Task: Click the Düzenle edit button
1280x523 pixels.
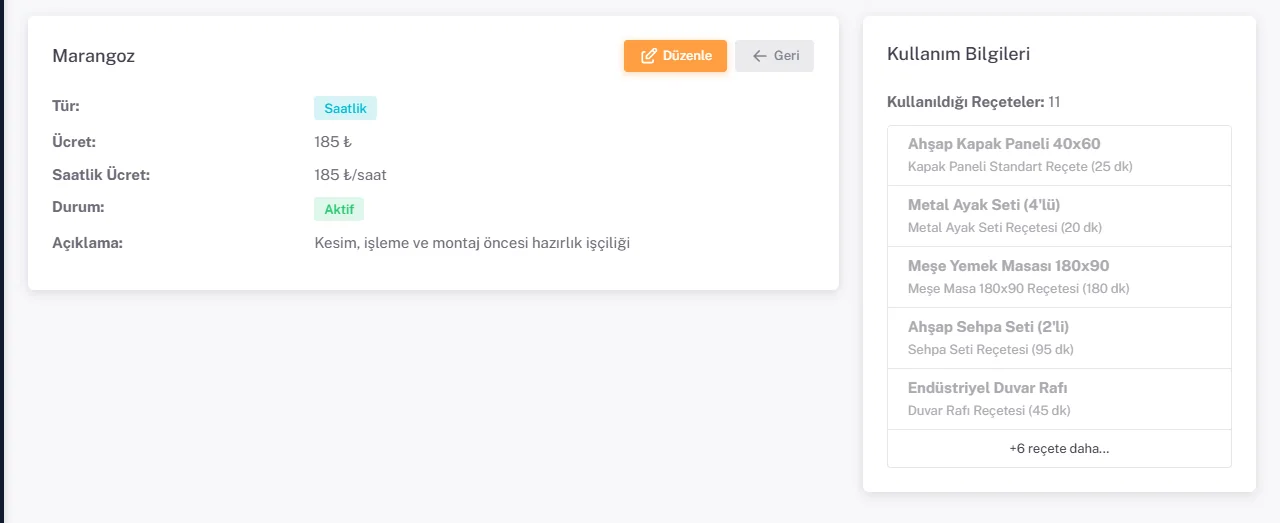Action: (675, 56)
